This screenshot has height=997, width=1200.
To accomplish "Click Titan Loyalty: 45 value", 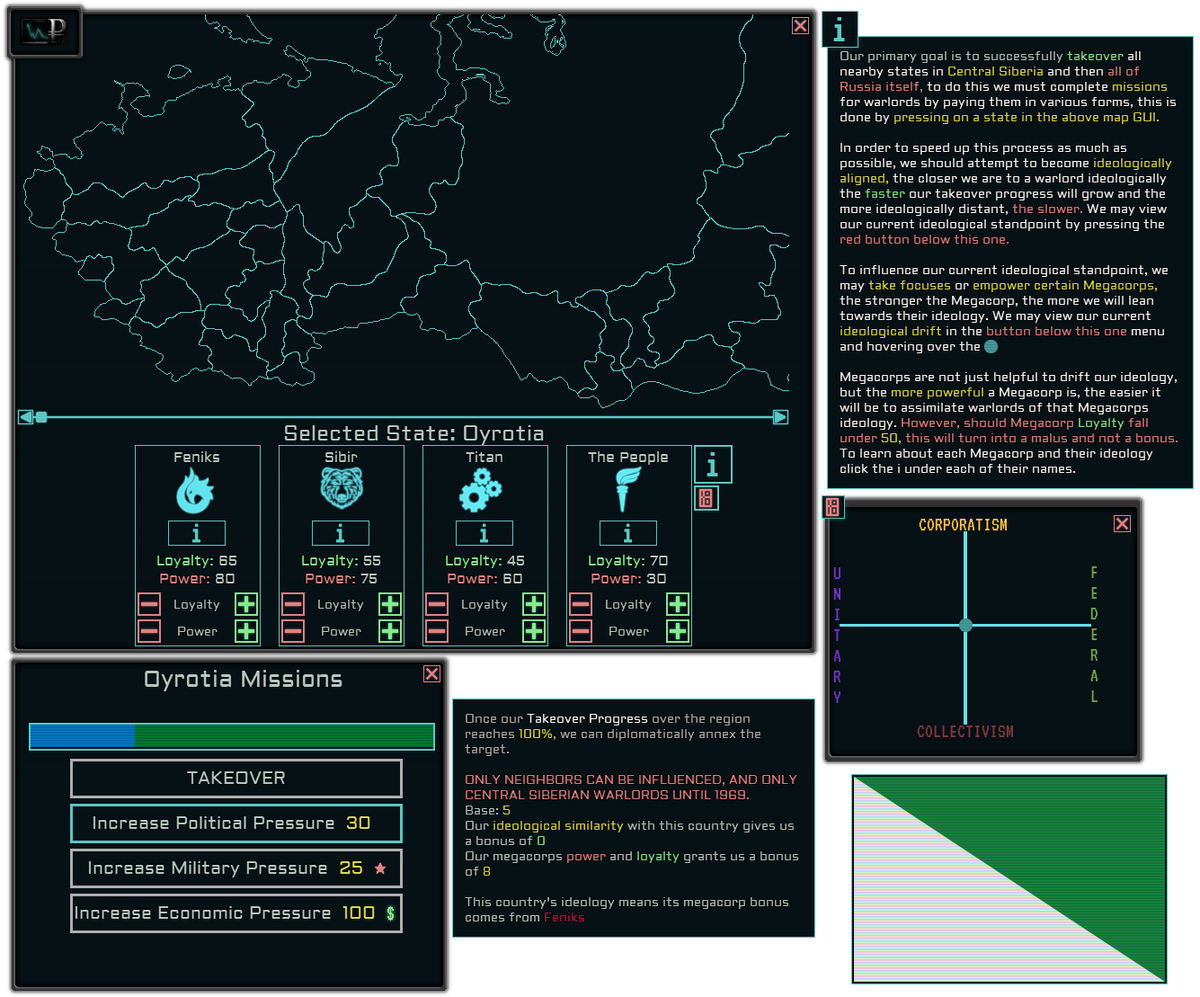I will 484,561.
